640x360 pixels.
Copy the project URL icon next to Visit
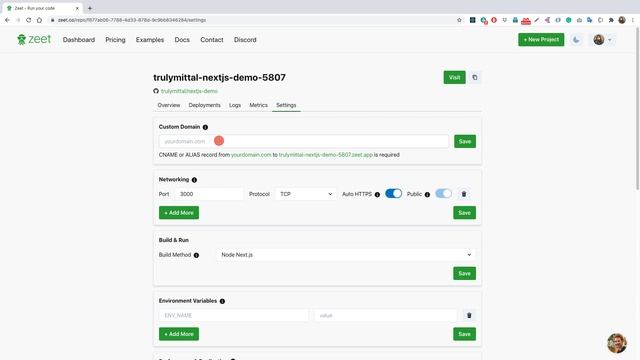475,78
